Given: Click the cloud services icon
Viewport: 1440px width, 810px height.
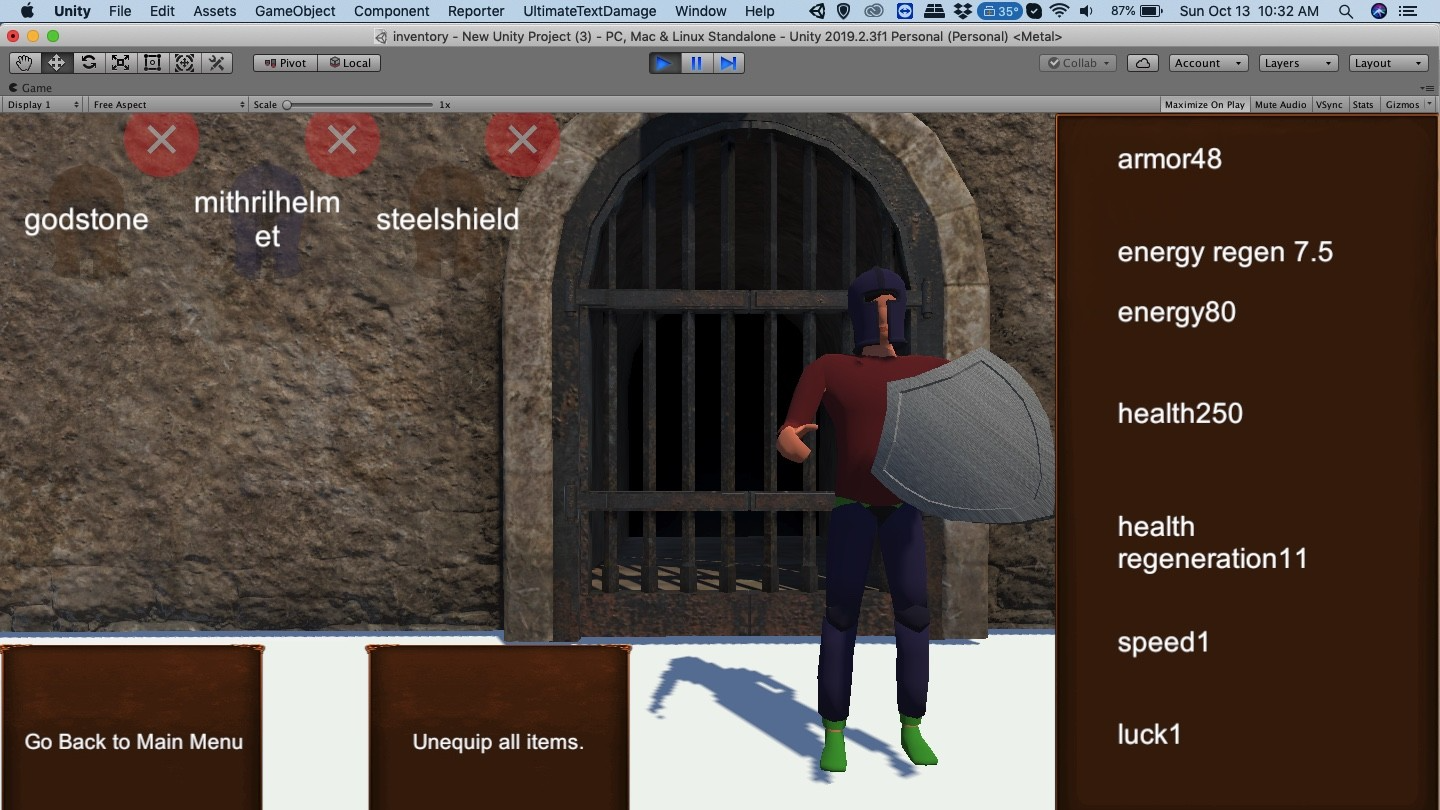Looking at the screenshot, I should pyautogui.click(x=1142, y=63).
